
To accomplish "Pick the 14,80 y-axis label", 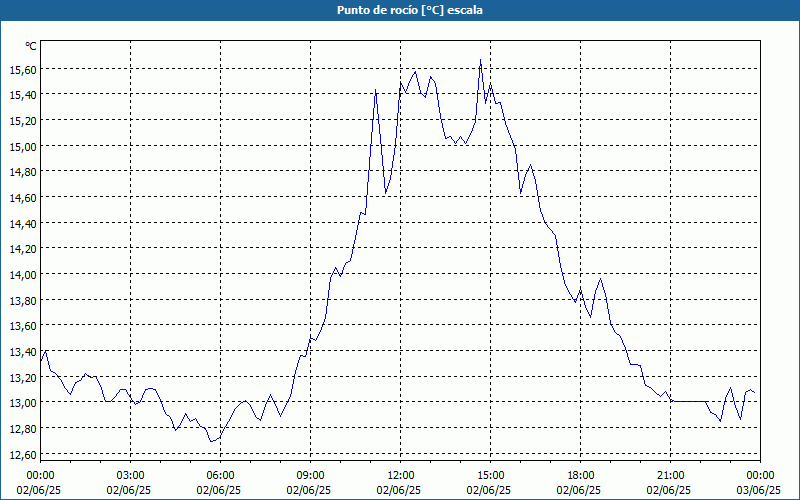I will [x=23, y=172].
